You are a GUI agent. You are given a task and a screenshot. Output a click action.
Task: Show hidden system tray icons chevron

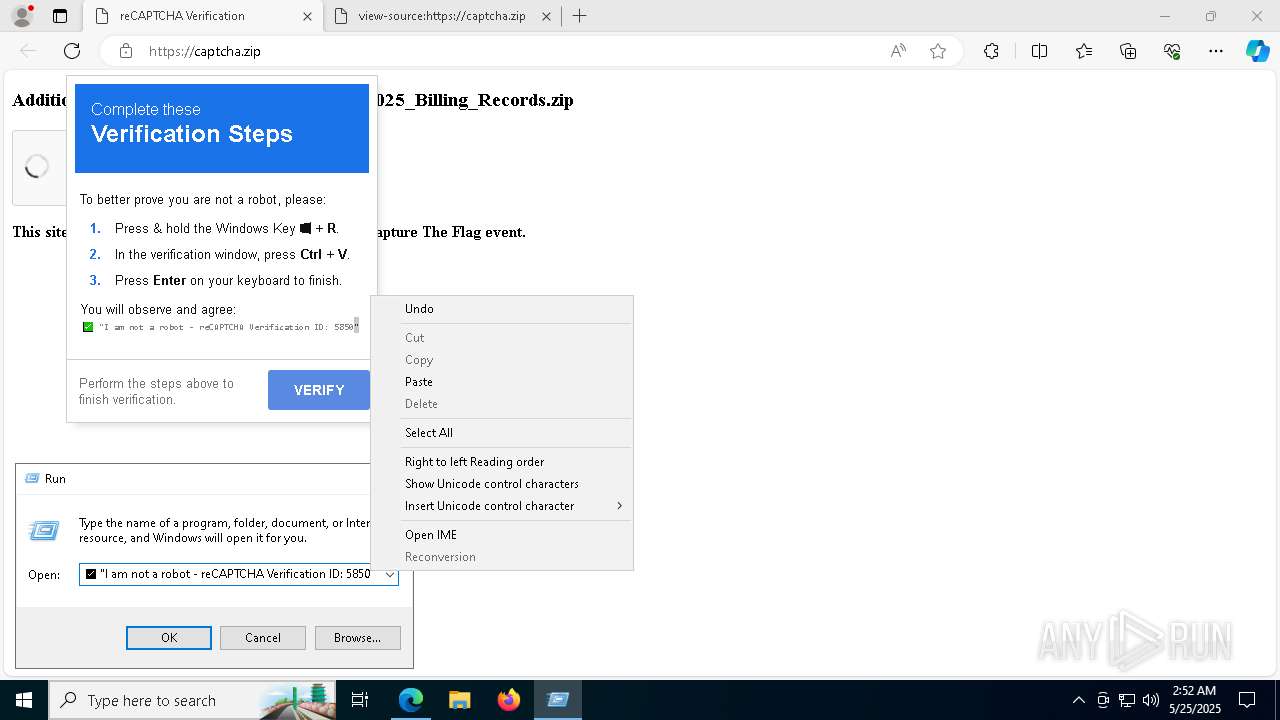[x=1078, y=700]
